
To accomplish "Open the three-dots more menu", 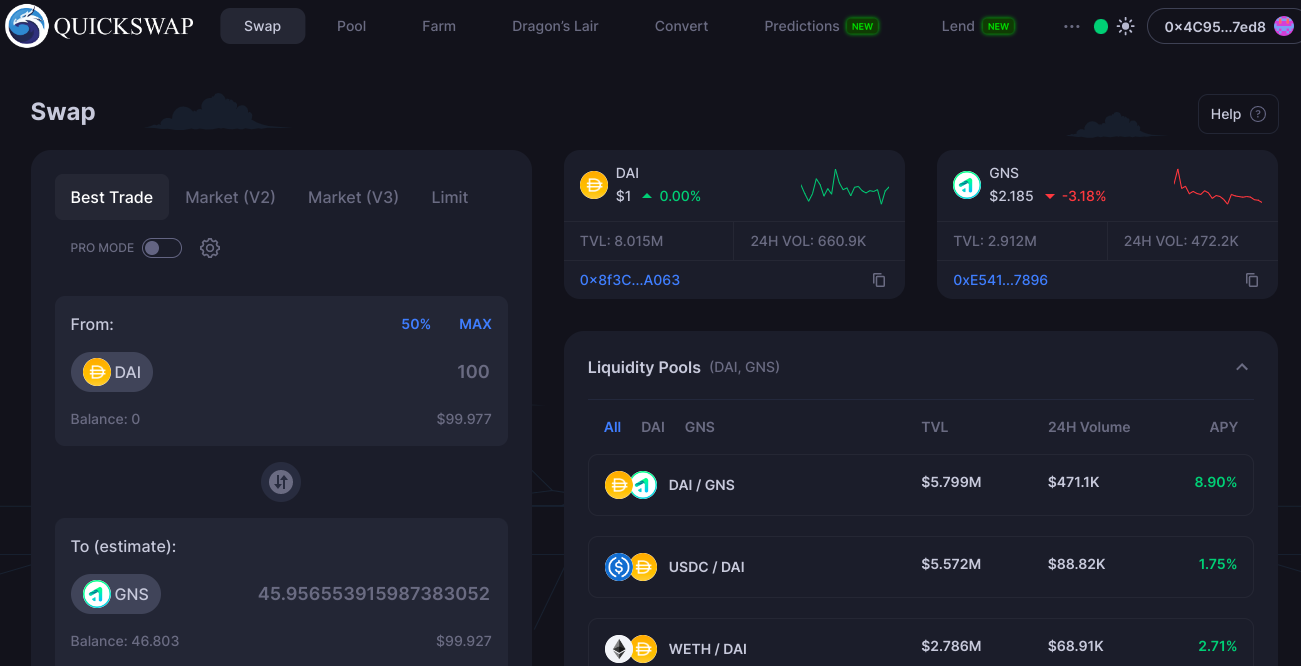I will click(1072, 27).
